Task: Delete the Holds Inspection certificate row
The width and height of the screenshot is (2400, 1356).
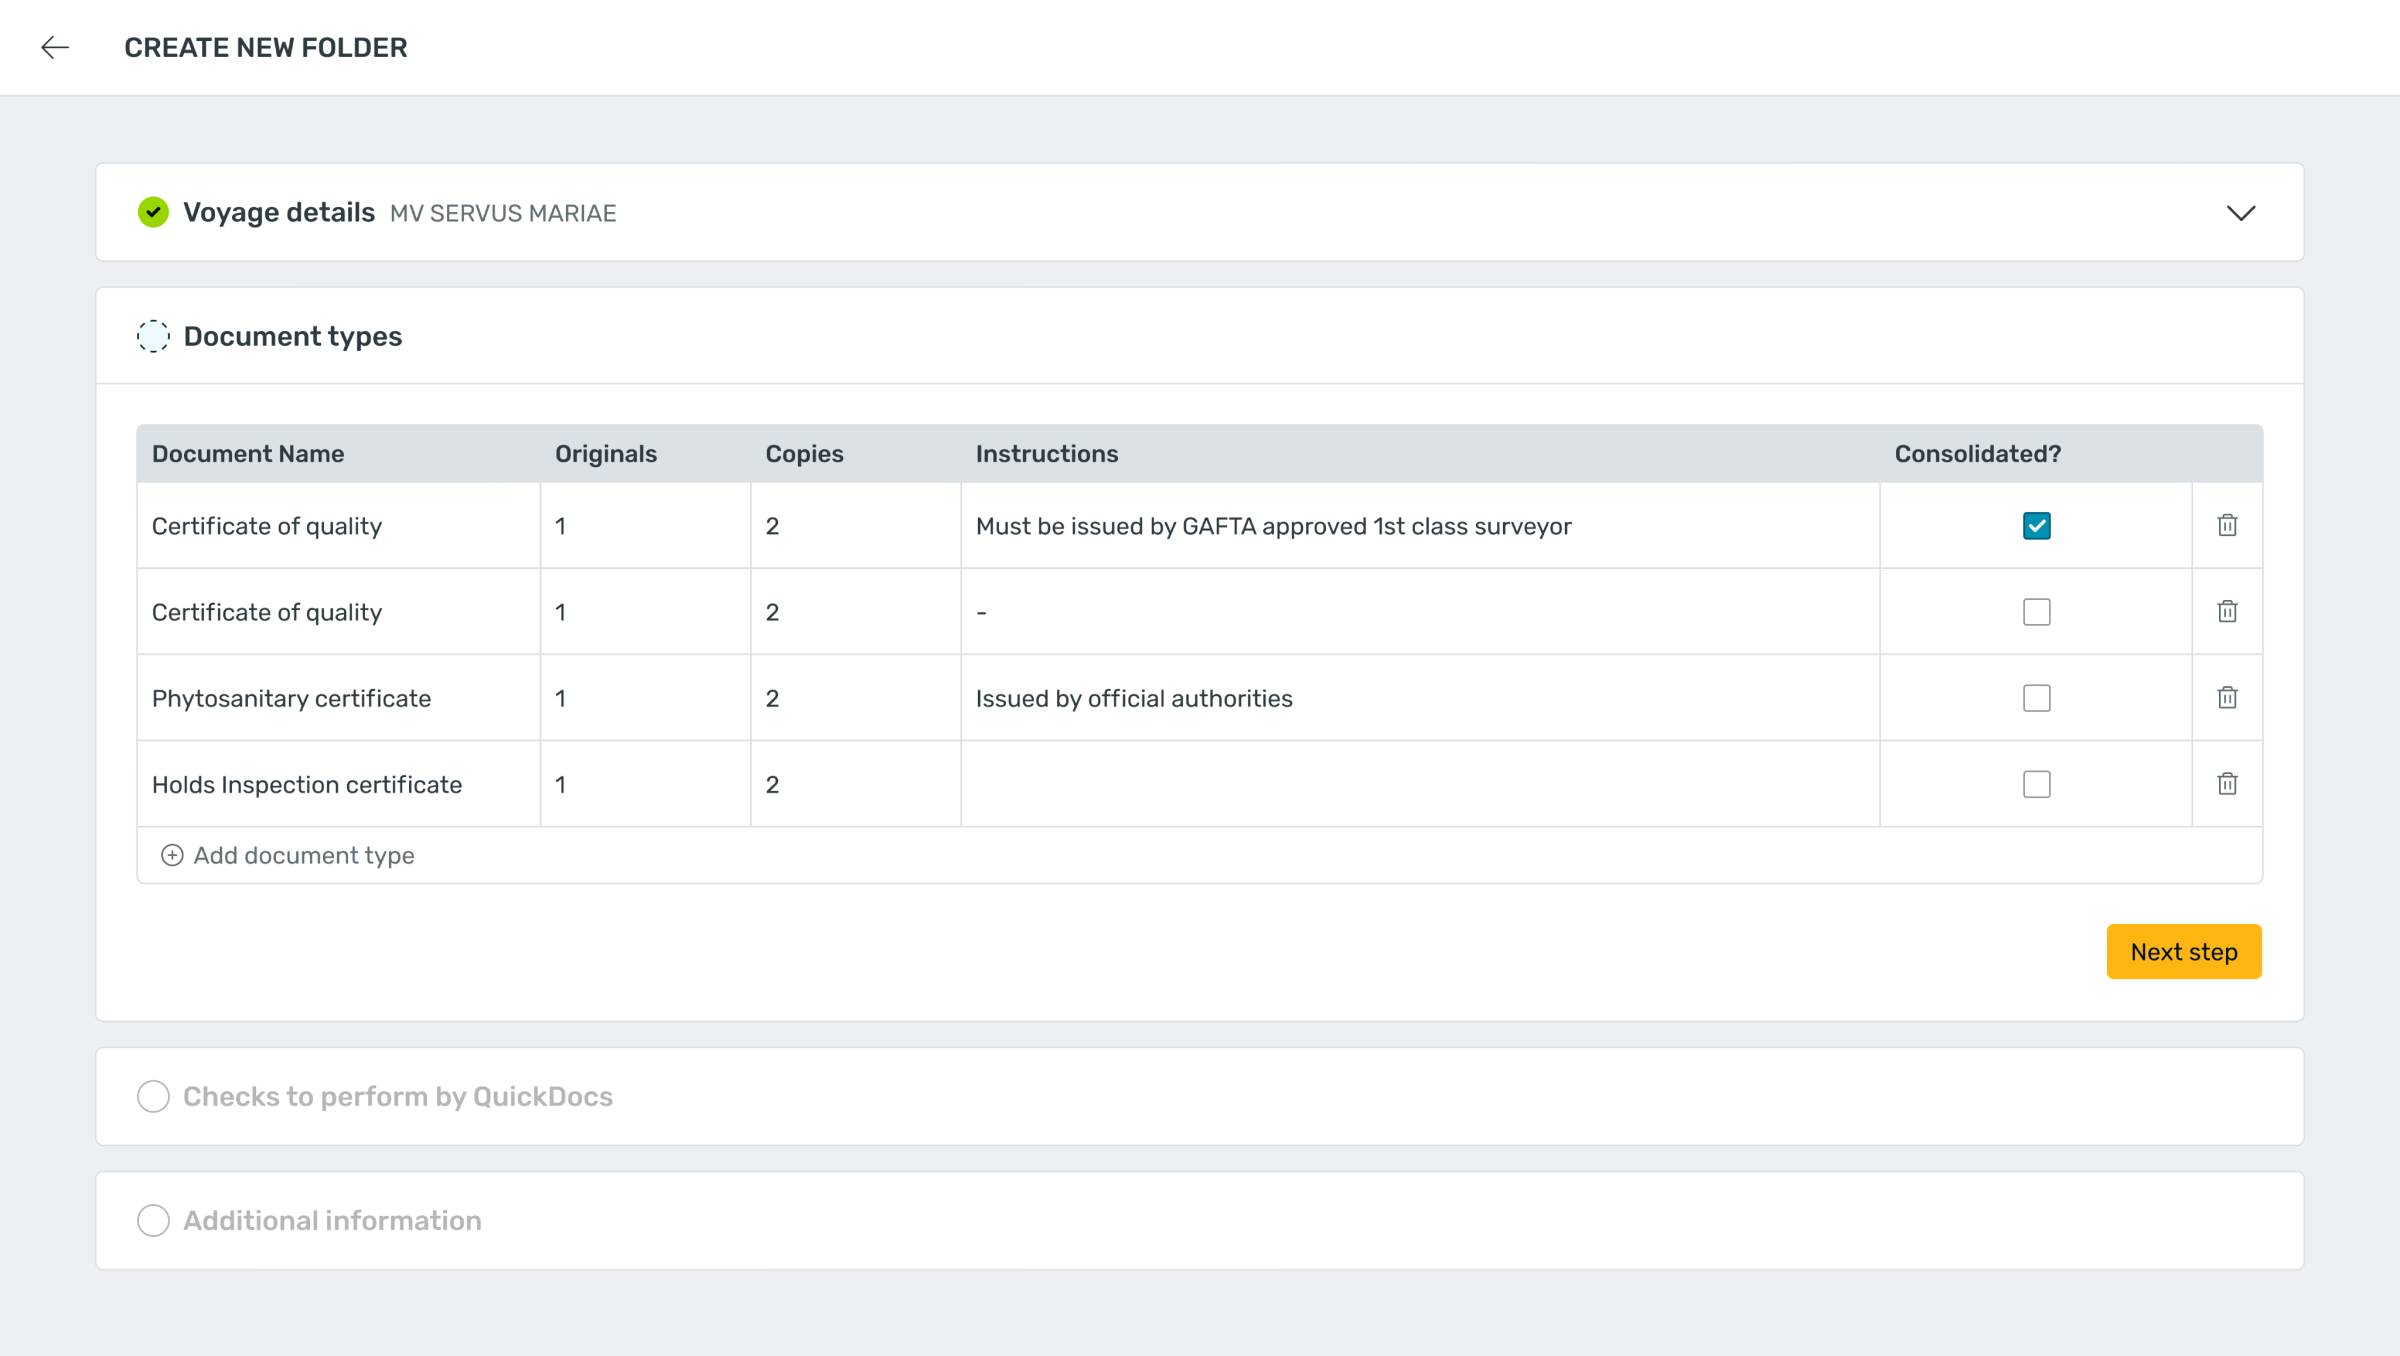Action: 2227,784
